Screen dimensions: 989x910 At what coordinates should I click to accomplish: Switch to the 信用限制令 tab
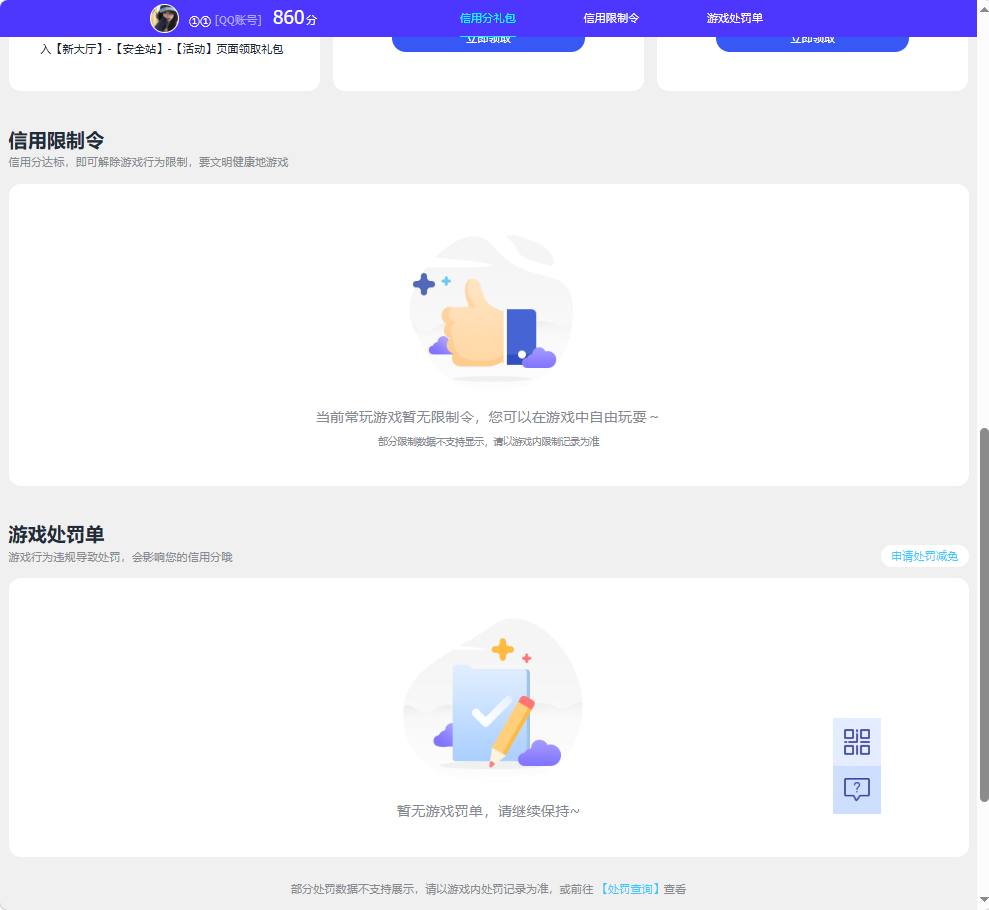[x=611, y=18]
